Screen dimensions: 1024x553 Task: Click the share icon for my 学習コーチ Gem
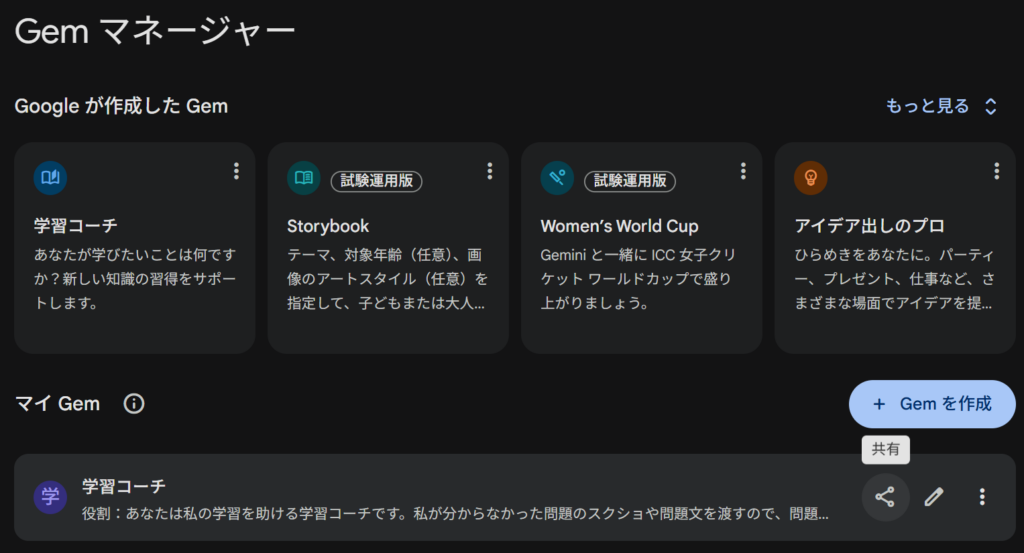pos(885,497)
